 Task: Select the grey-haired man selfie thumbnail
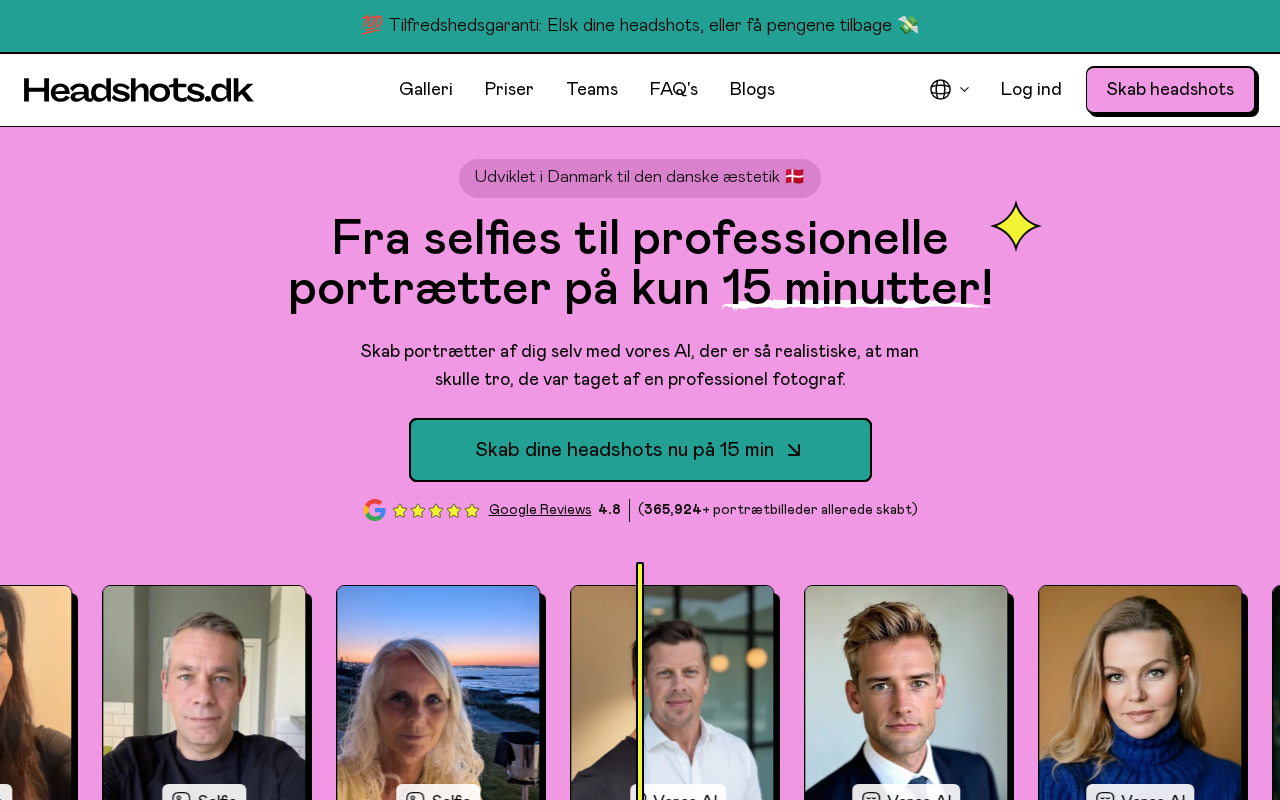coord(204,693)
